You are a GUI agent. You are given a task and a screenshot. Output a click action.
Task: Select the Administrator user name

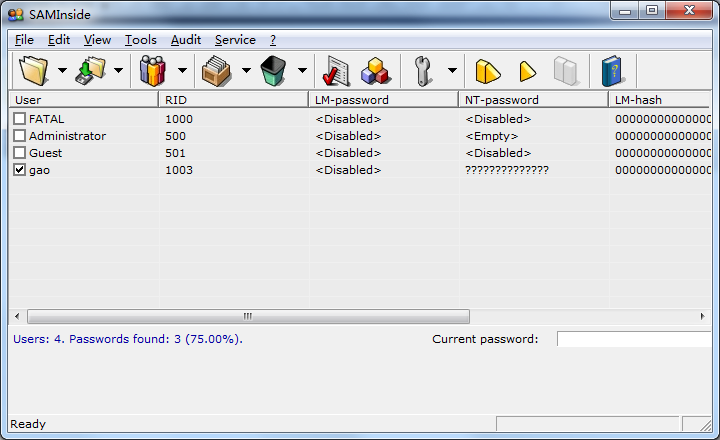point(68,136)
